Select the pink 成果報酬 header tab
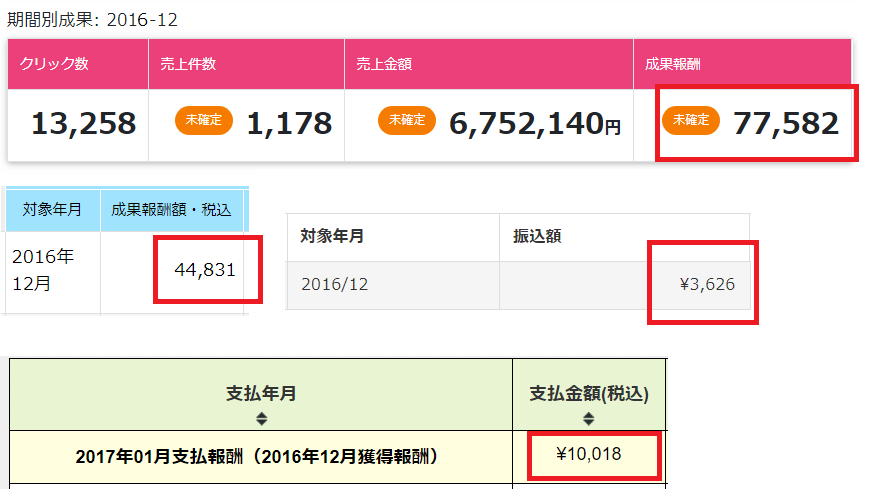Viewport: 882px width, 499px height. (742, 64)
